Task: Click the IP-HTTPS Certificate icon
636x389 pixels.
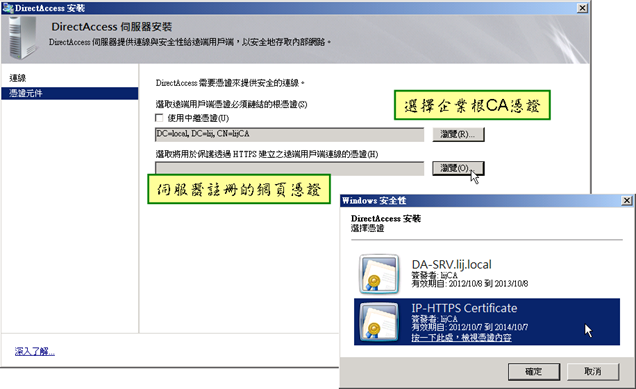Action: click(379, 322)
